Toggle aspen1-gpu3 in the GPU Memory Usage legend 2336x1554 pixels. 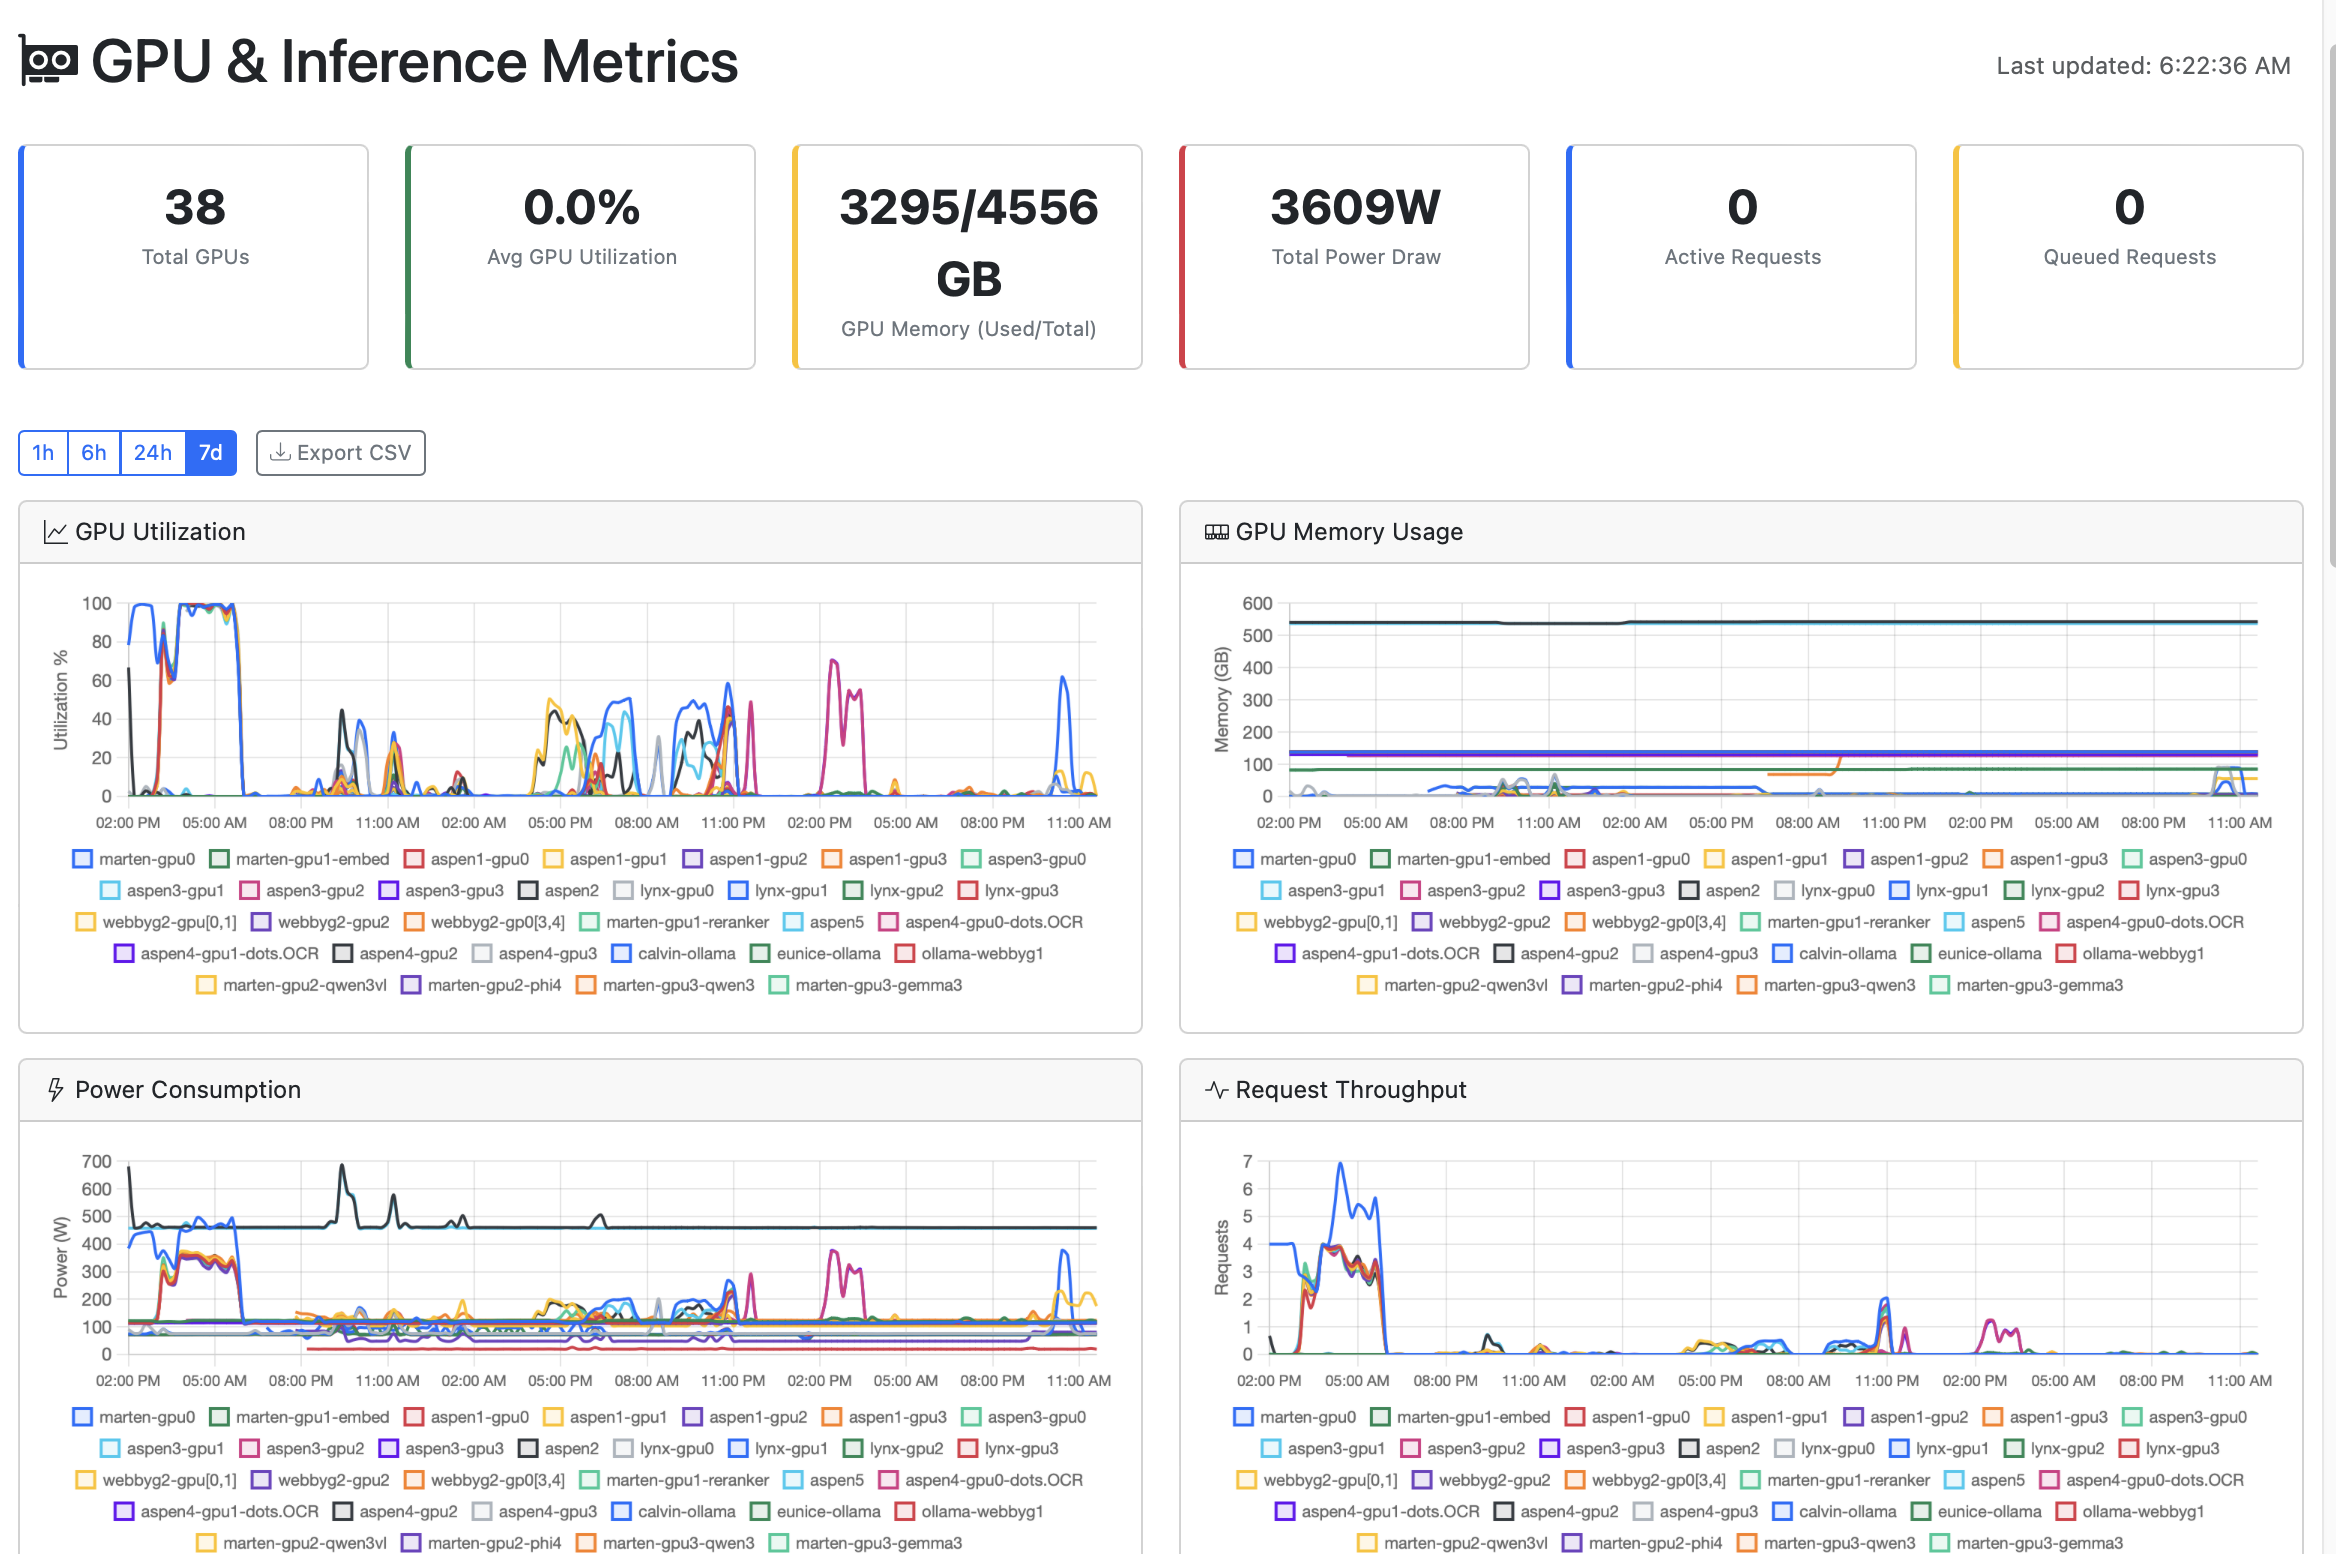click(2048, 858)
